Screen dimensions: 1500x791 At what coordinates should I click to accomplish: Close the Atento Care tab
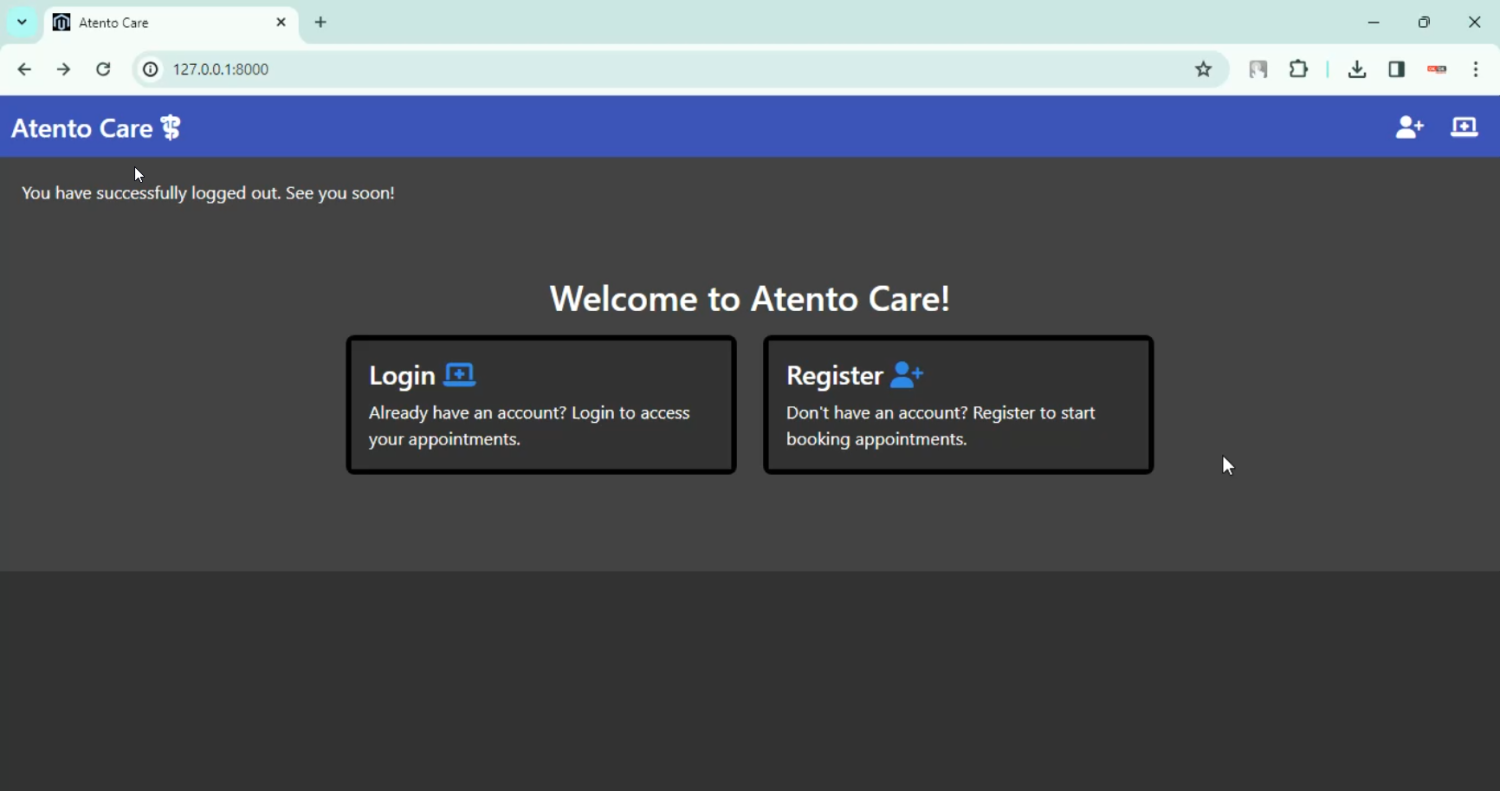pyautogui.click(x=281, y=22)
